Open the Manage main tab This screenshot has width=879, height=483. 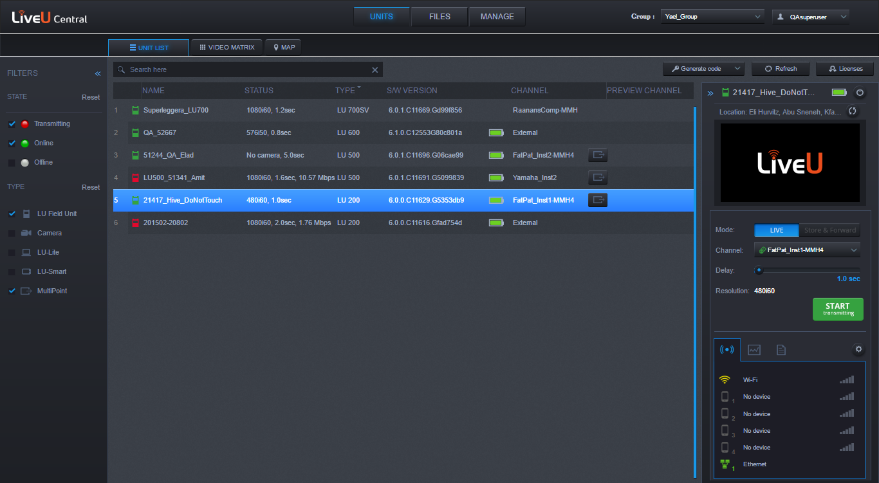coord(497,17)
